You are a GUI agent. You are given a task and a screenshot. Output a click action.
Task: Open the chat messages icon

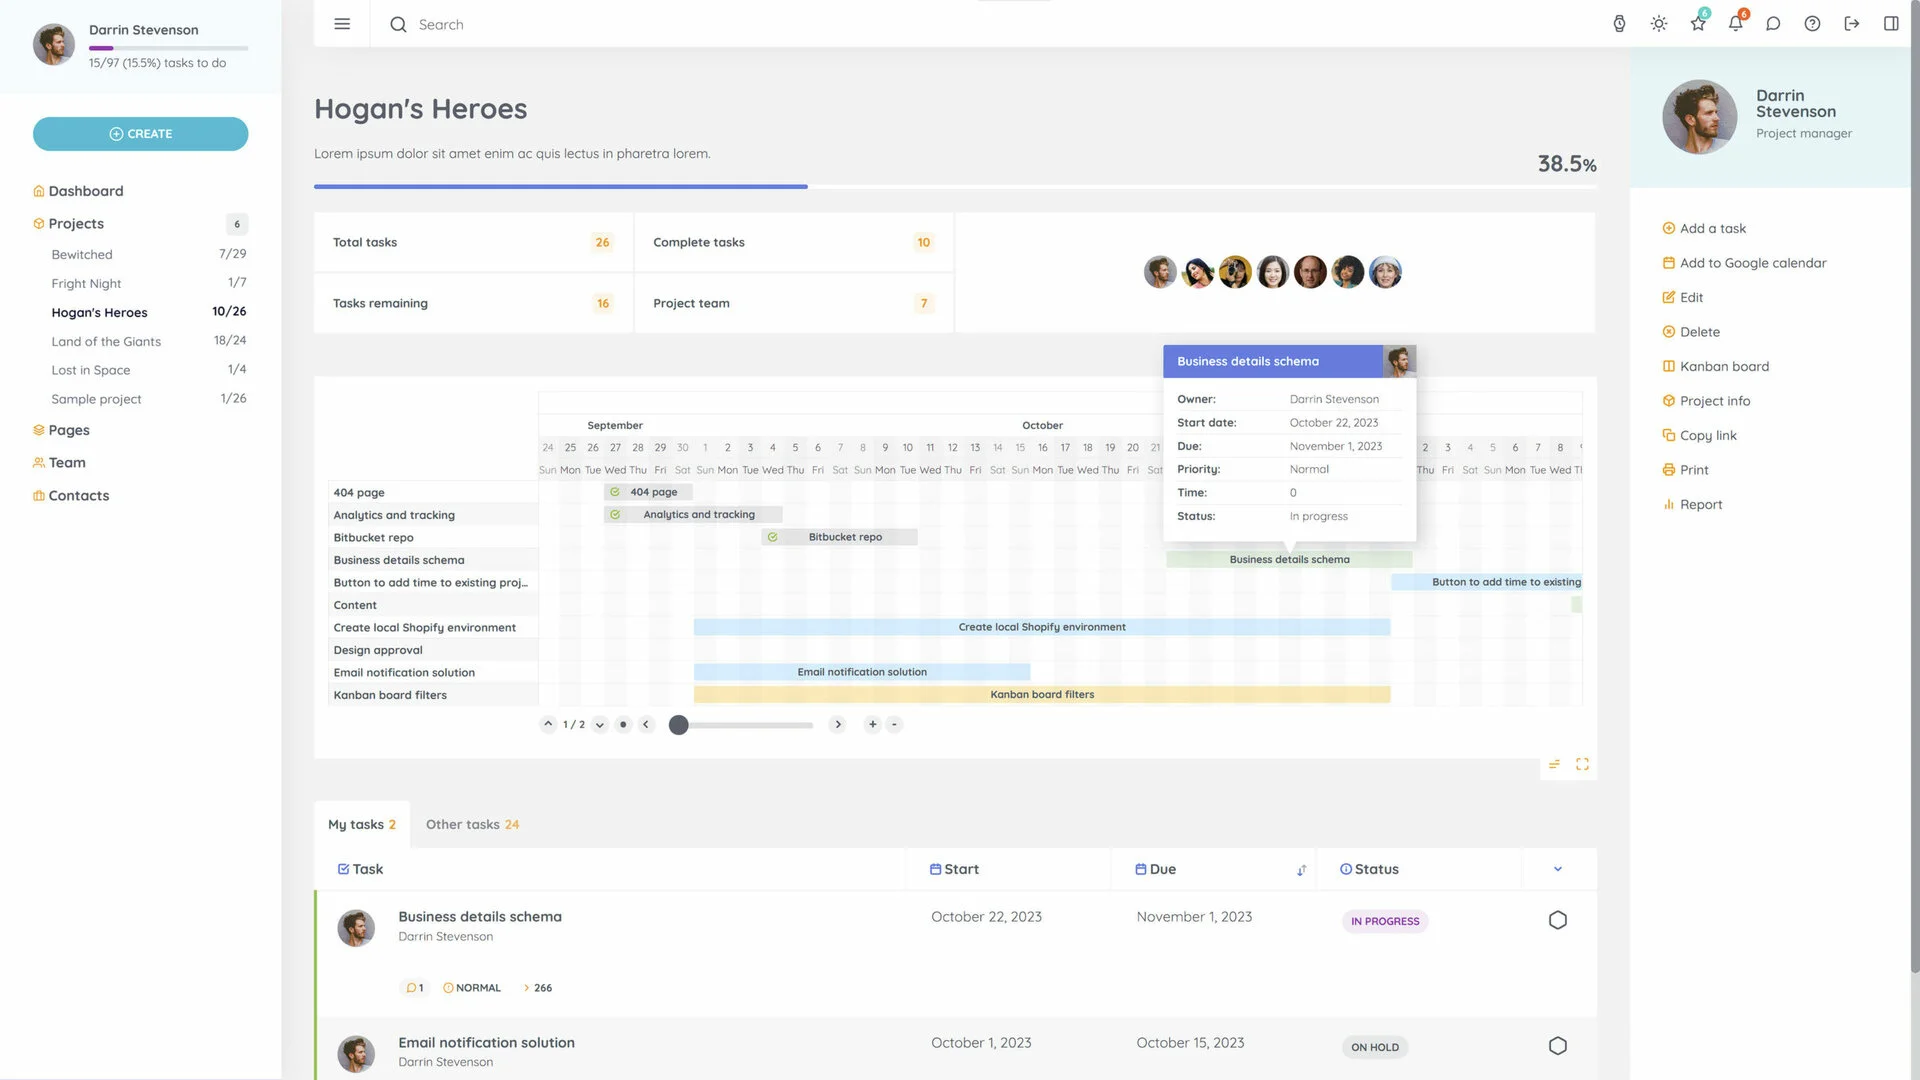tap(1773, 24)
